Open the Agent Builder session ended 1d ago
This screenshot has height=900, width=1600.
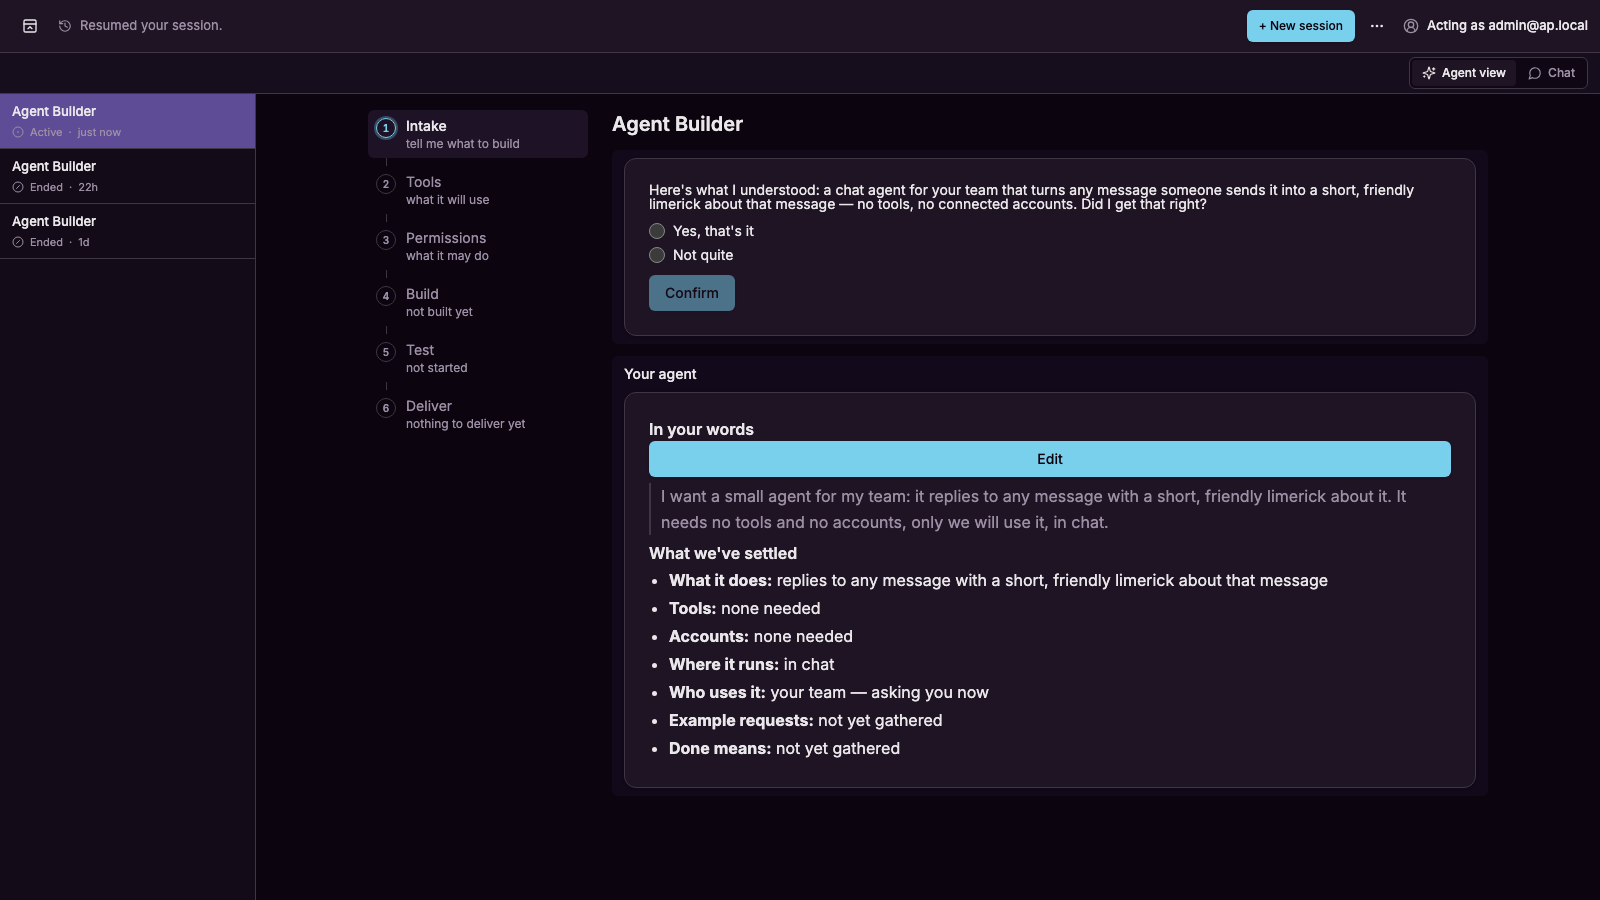pyautogui.click(x=127, y=231)
